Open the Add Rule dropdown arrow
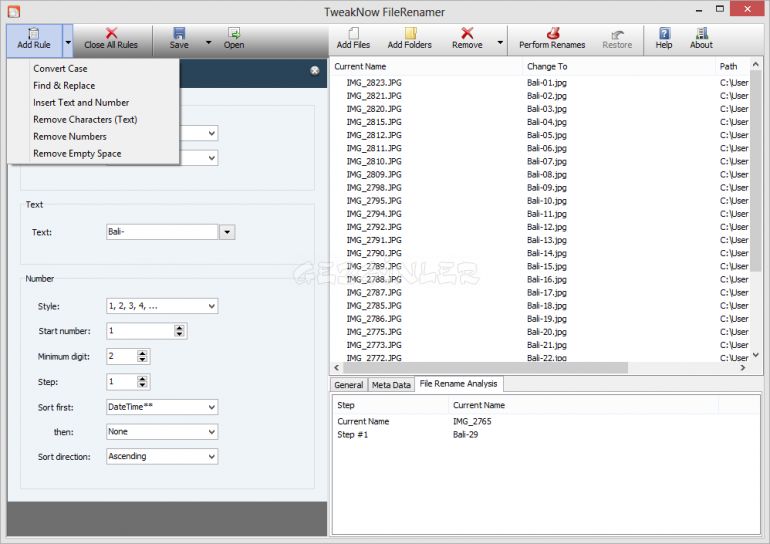Viewport: 770px width, 544px height. [x=68, y=42]
